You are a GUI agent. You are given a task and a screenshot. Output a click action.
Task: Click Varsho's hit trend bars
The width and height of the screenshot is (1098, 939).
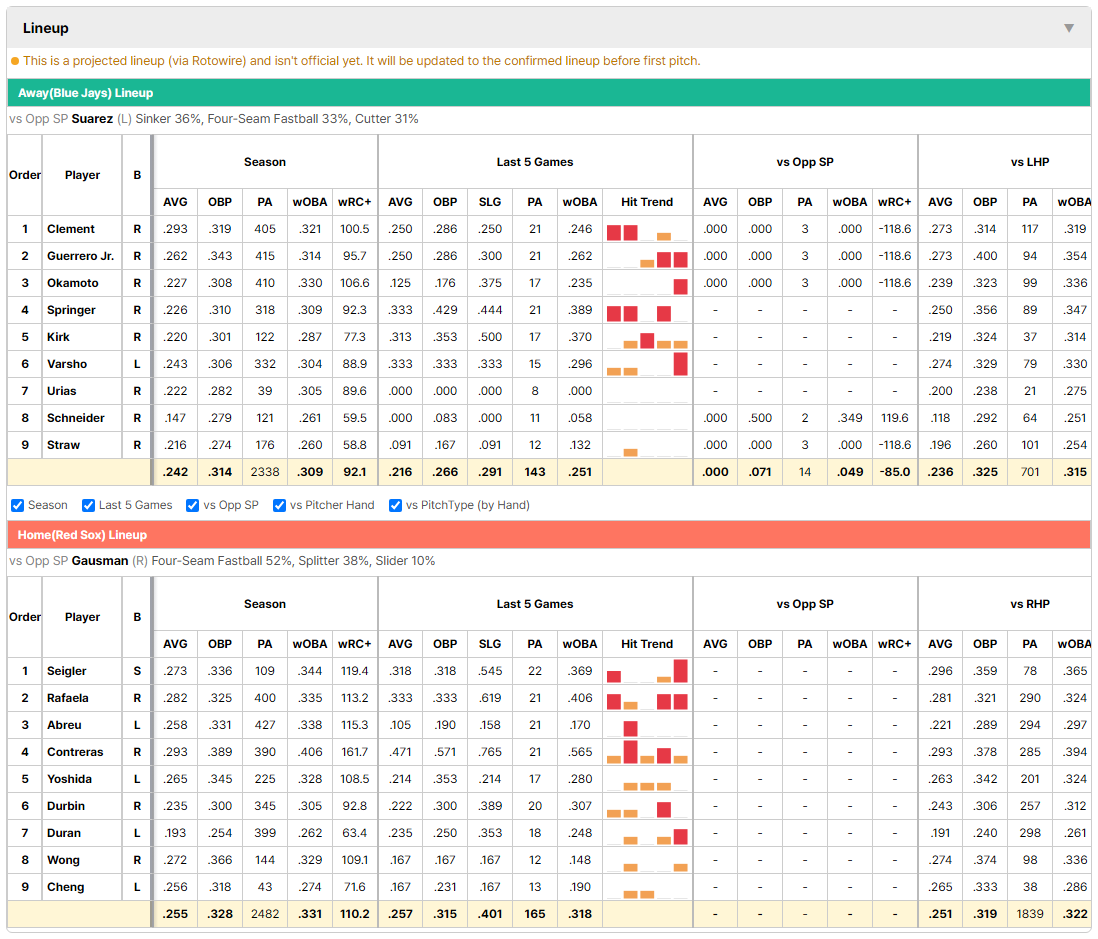(647, 364)
